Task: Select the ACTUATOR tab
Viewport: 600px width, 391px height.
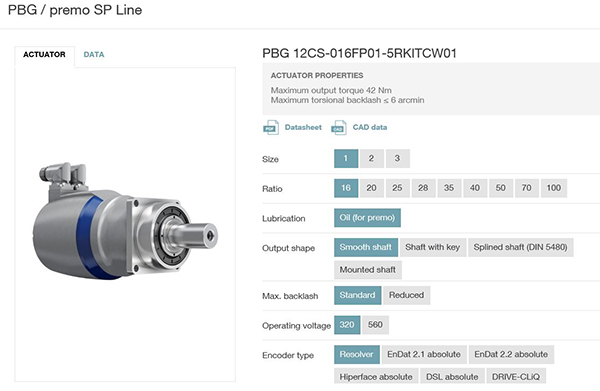Action: pos(44,55)
